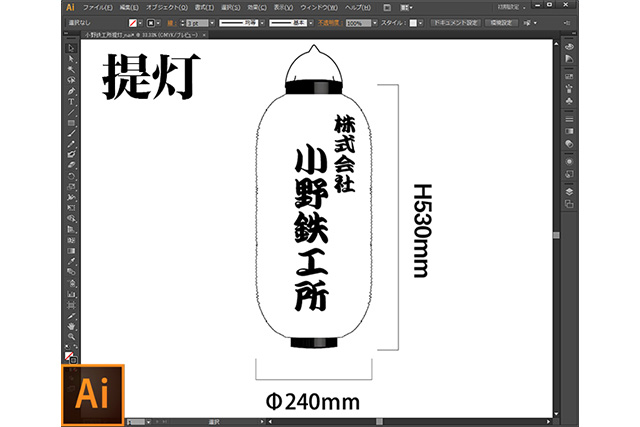
Task: Open the stroke color dropdown arrow
Action: click(x=158, y=23)
